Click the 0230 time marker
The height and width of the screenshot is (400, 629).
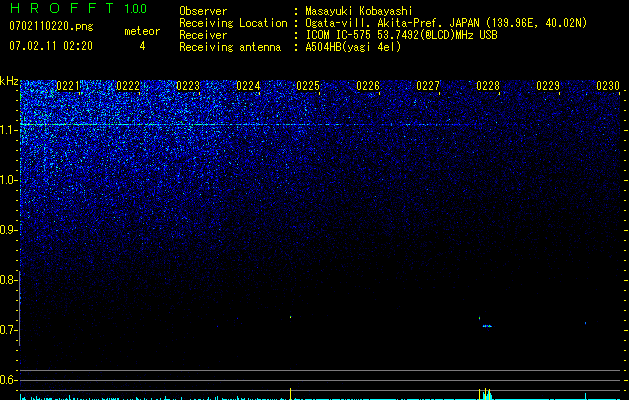608,86
